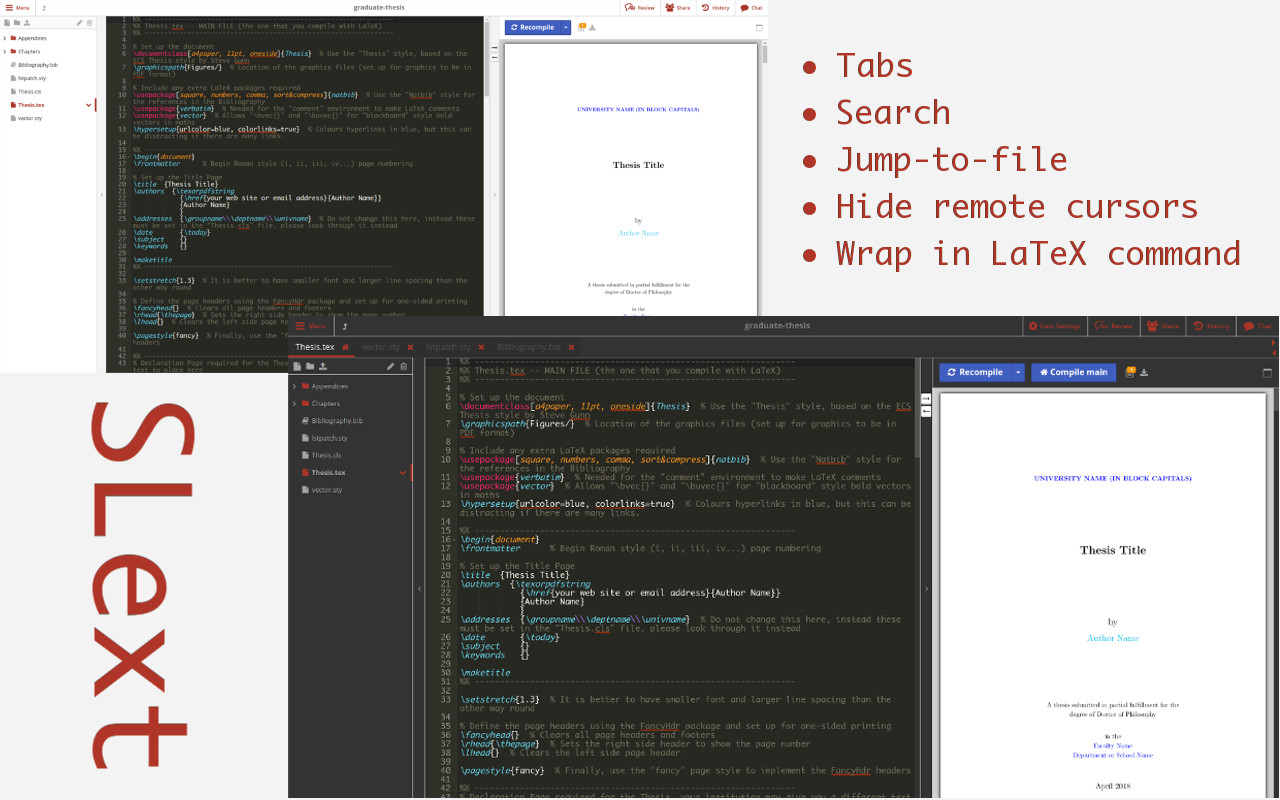Click Recompile in the light window
Image resolution: width=1280 pixels, height=800 pixels.
tap(532, 27)
